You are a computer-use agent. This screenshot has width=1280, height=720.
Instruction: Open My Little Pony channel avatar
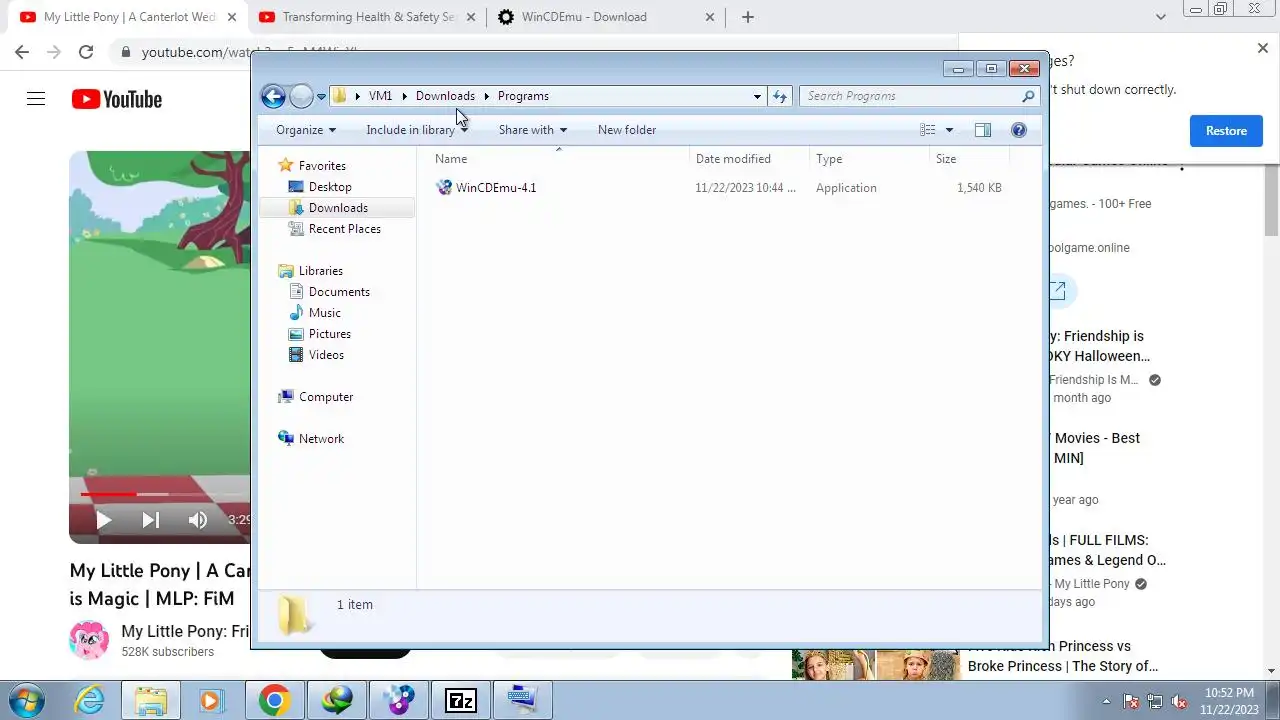[89, 641]
